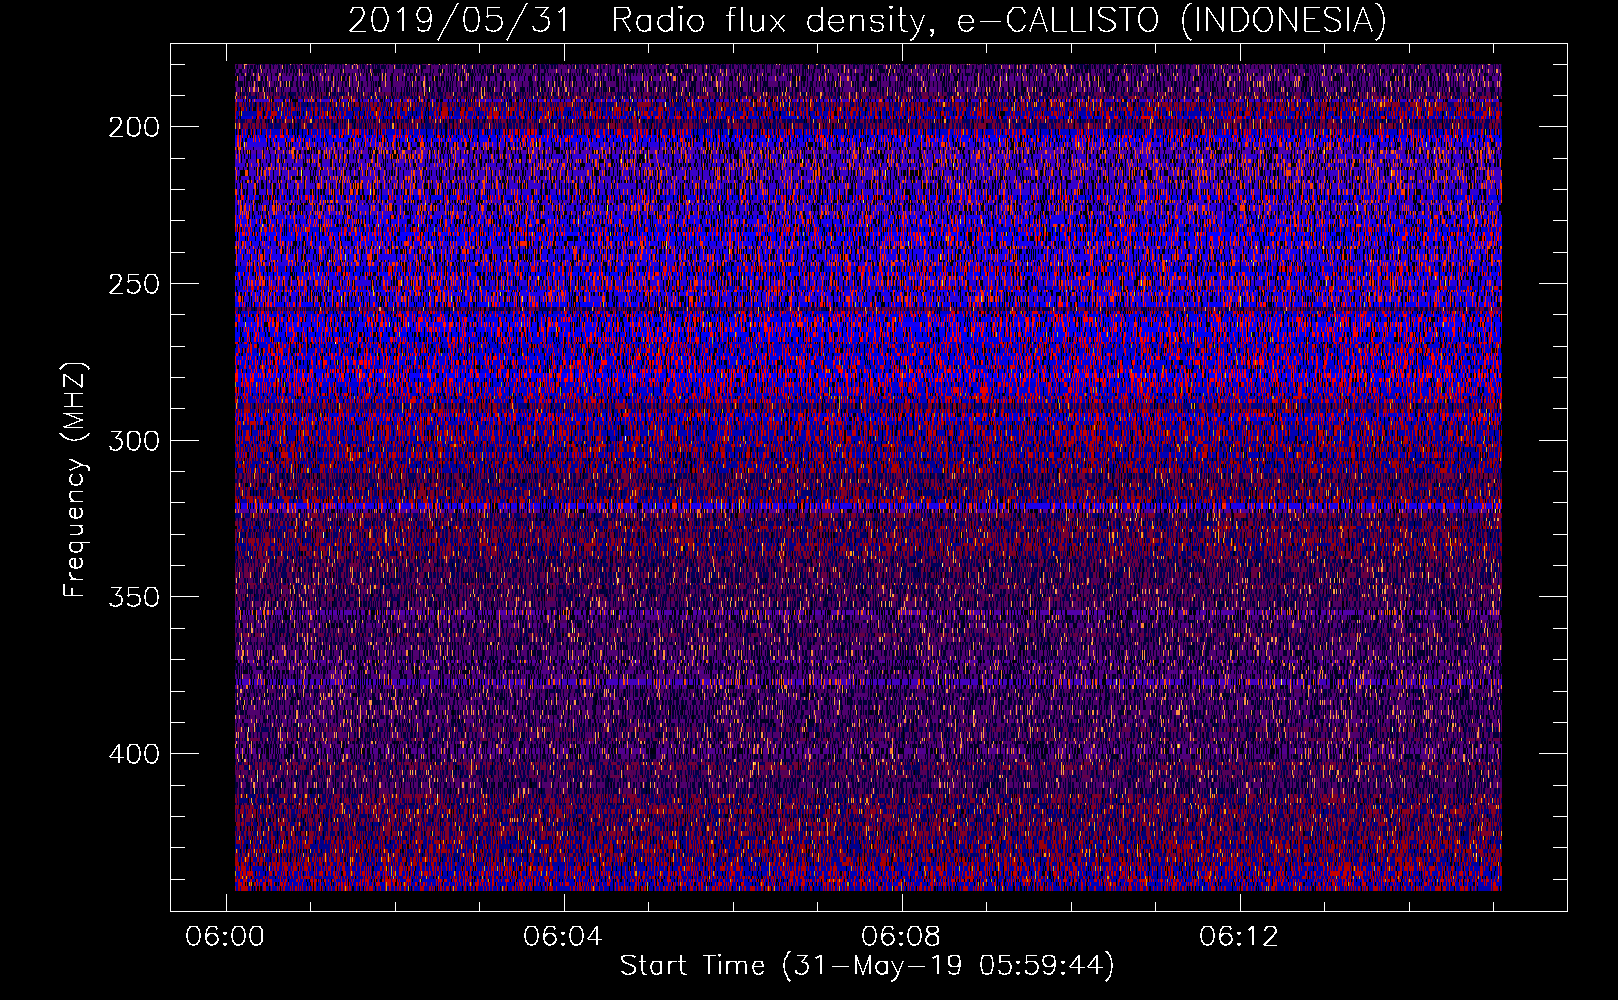Click the 06:04 time tick label
Image resolution: width=1618 pixels, height=1000 pixels.
coord(563,937)
